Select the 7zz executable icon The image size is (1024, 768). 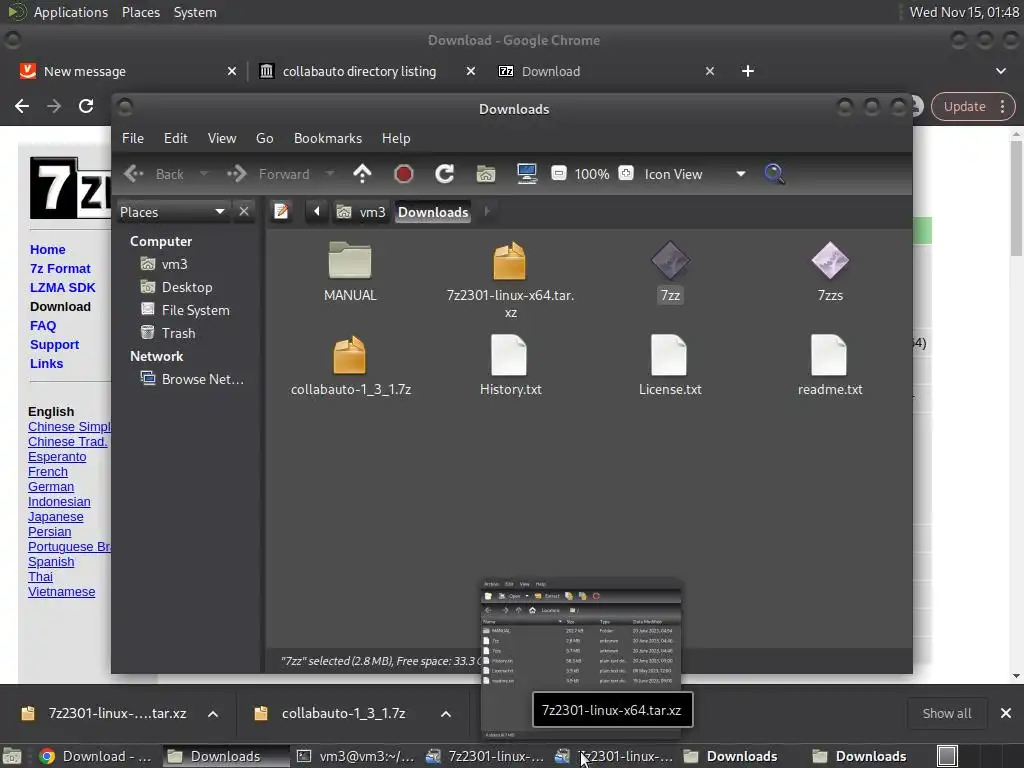670,261
